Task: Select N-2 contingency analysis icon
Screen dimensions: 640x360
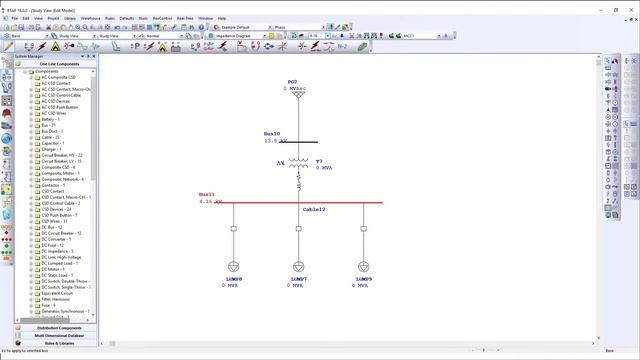Action: pos(342,47)
